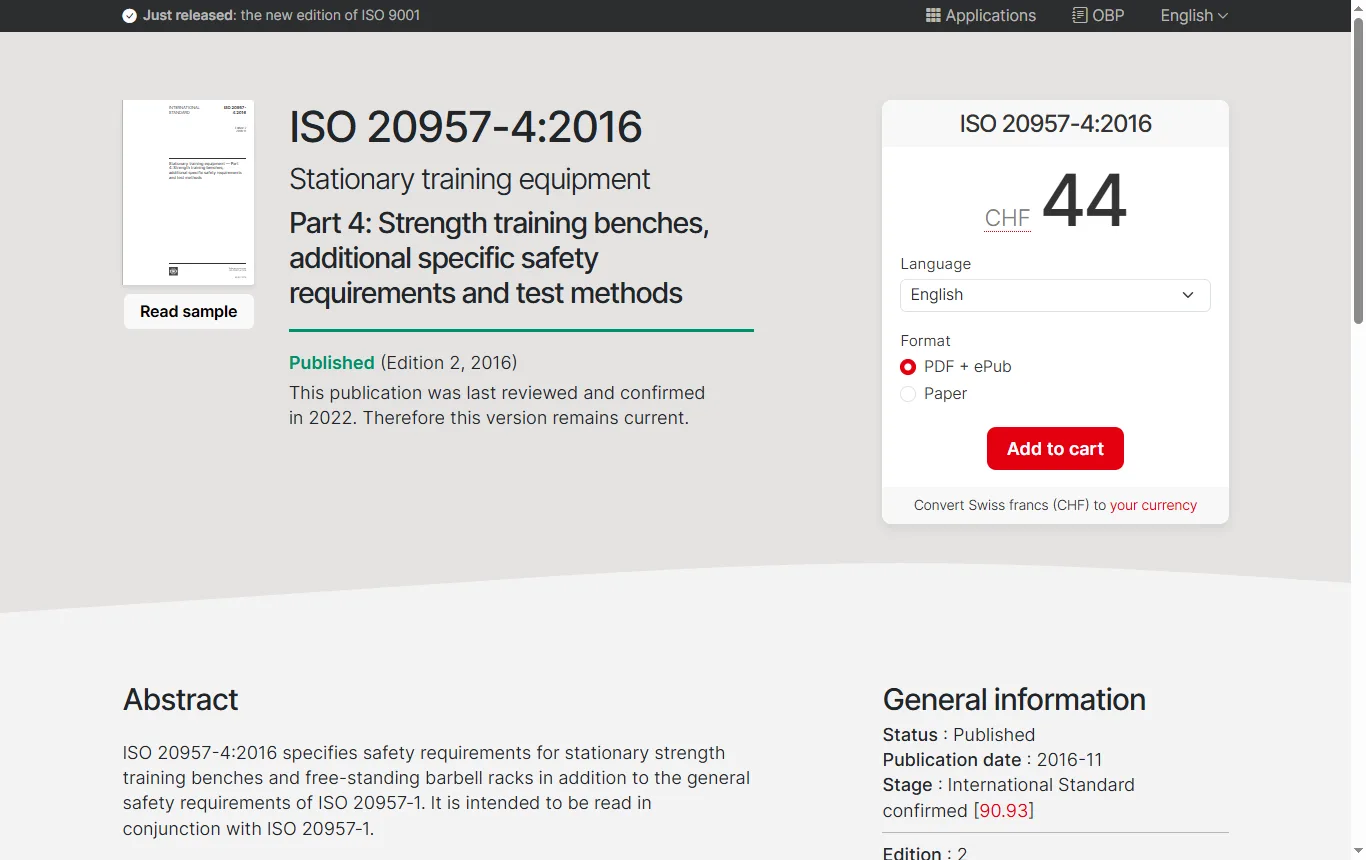Click the OBP document icon
The width and height of the screenshot is (1366, 860).
[x=1080, y=15]
